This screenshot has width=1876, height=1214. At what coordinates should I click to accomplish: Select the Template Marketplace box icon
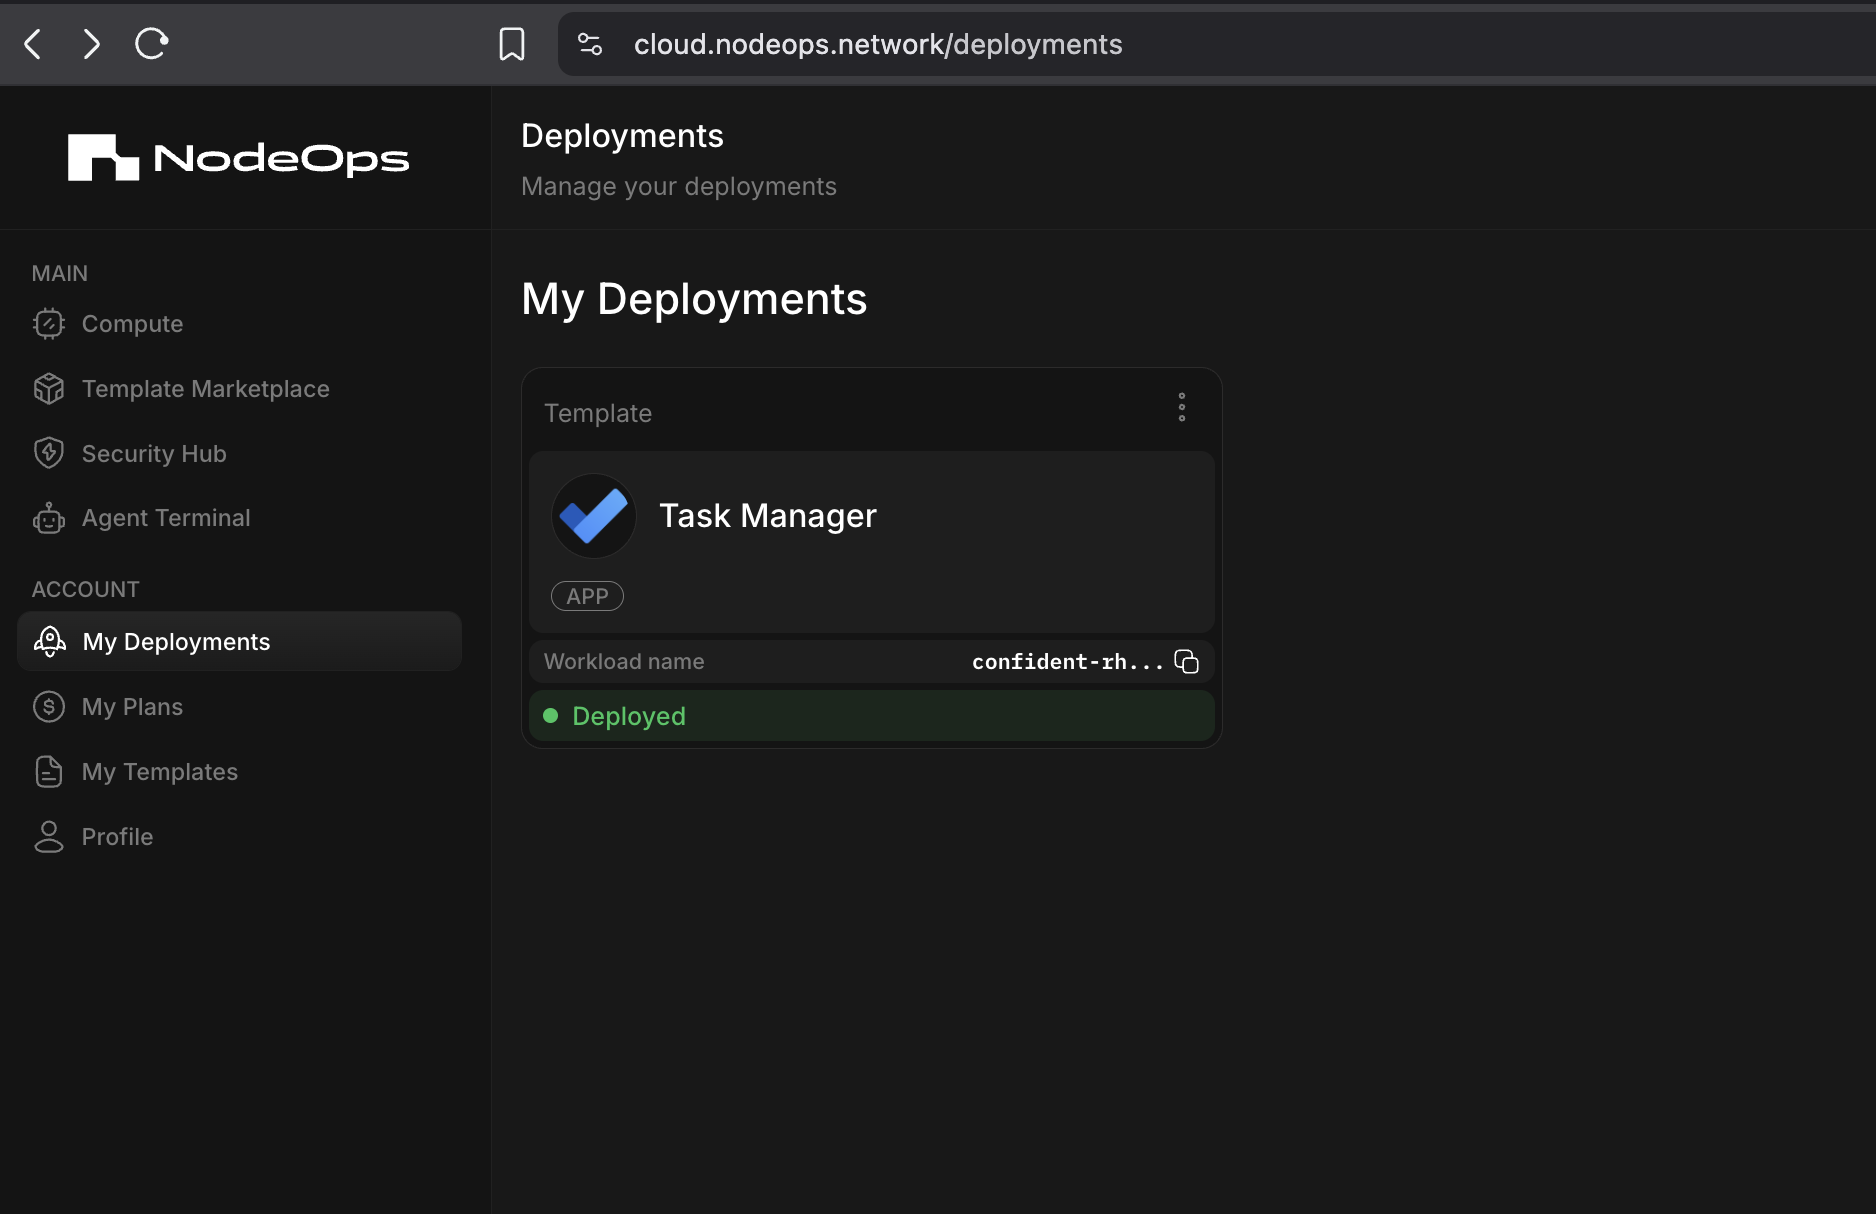49,388
